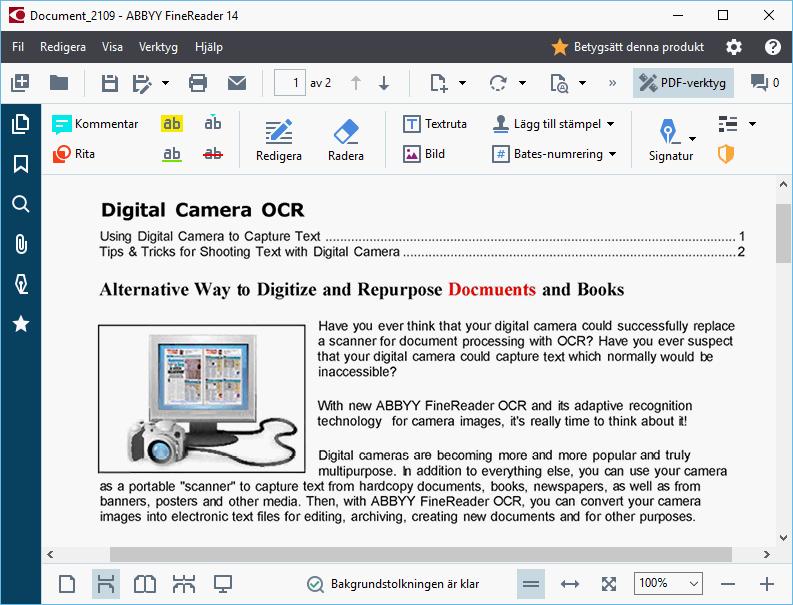The width and height of the screenshot is (793, 605).
Task: Open the 100% zoom combo box
Action: [668, 584]
